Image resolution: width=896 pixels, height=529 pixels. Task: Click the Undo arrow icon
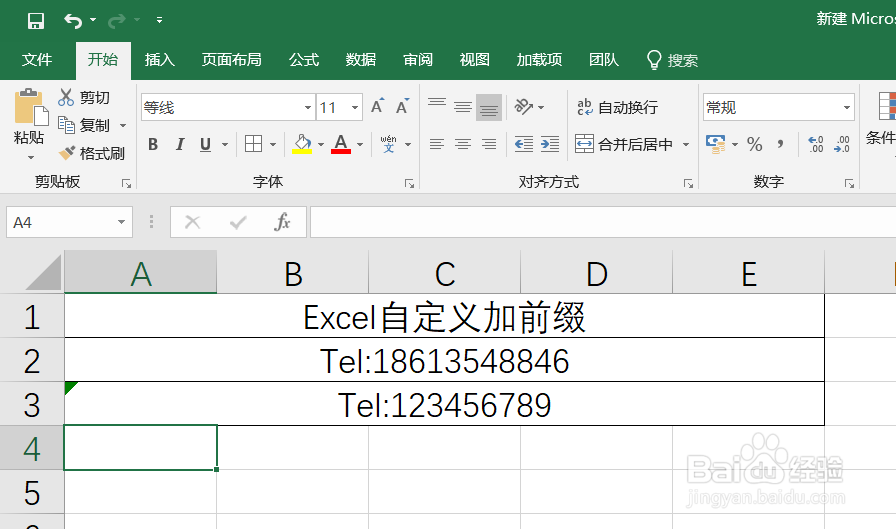73,21
